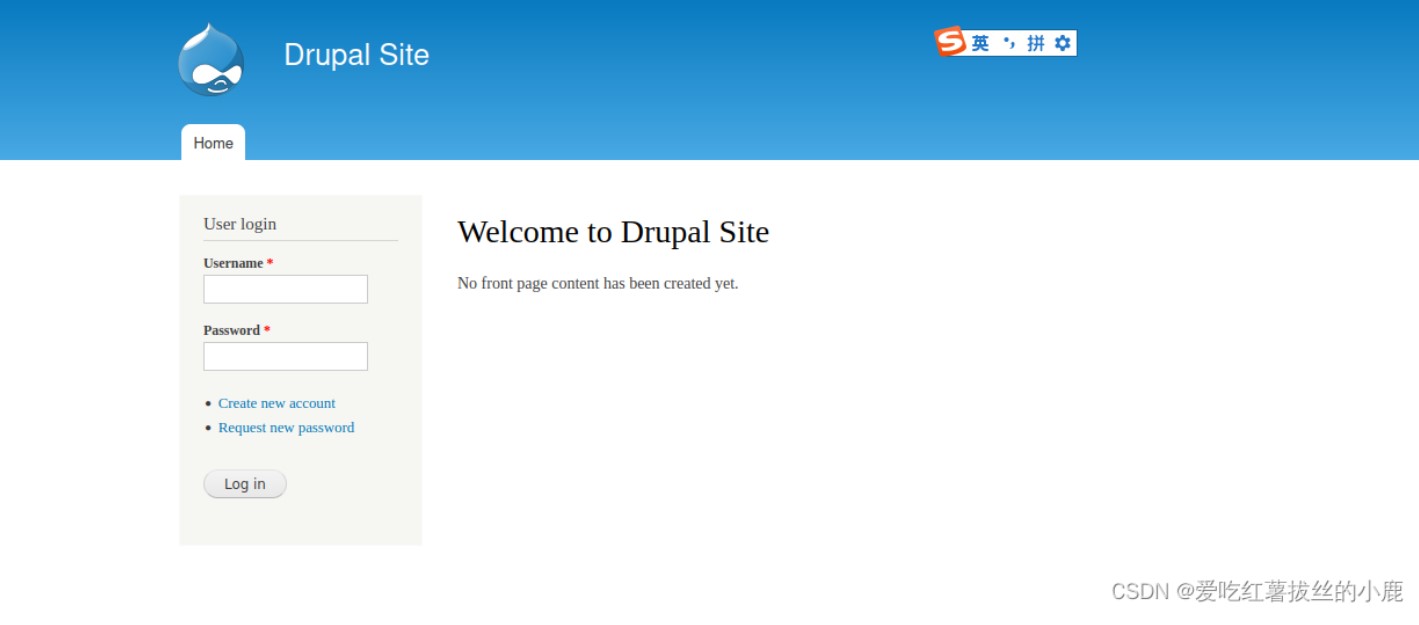Click the 'No front page content' message
1419x625 pixels.
point(597,283)
